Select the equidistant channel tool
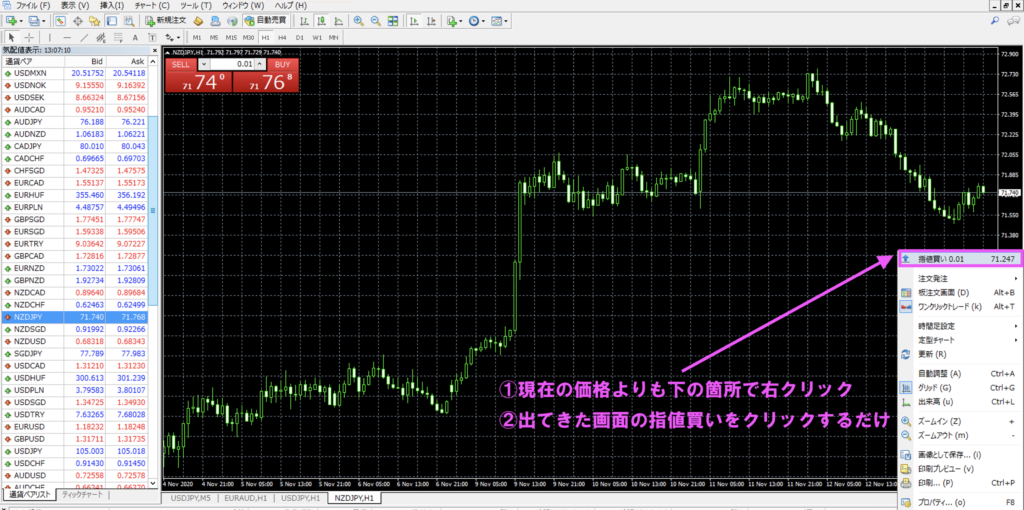 101,37
